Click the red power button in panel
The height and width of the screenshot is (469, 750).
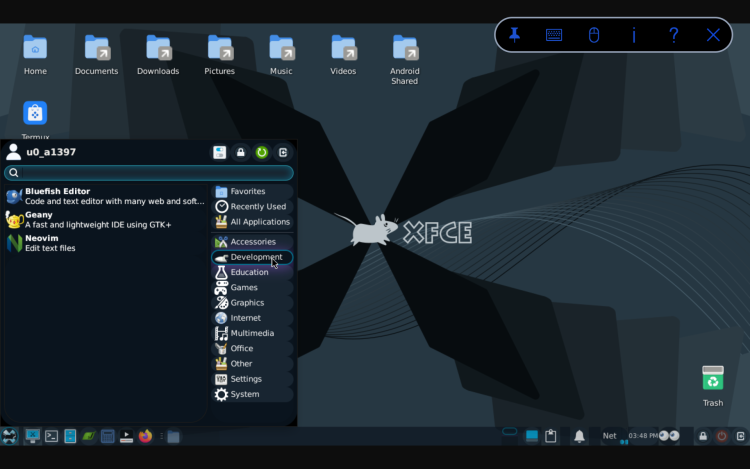[x=722, y=436]
